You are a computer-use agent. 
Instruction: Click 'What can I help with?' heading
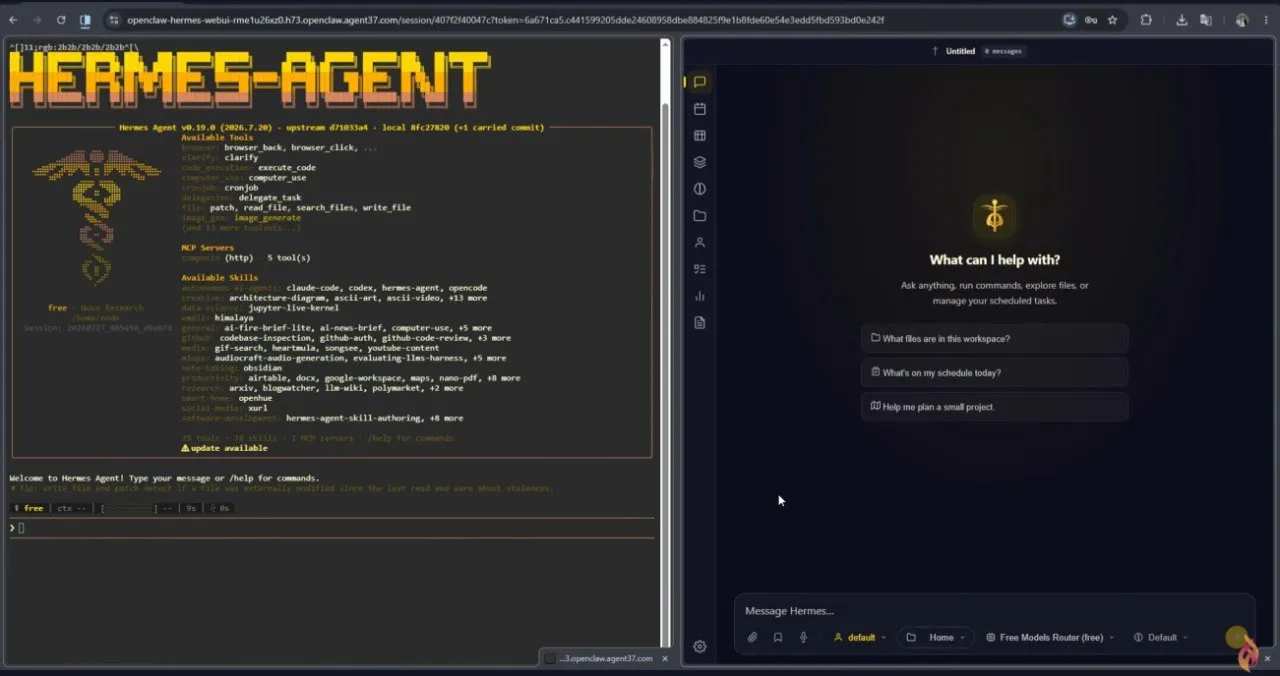tap(994, 260)
